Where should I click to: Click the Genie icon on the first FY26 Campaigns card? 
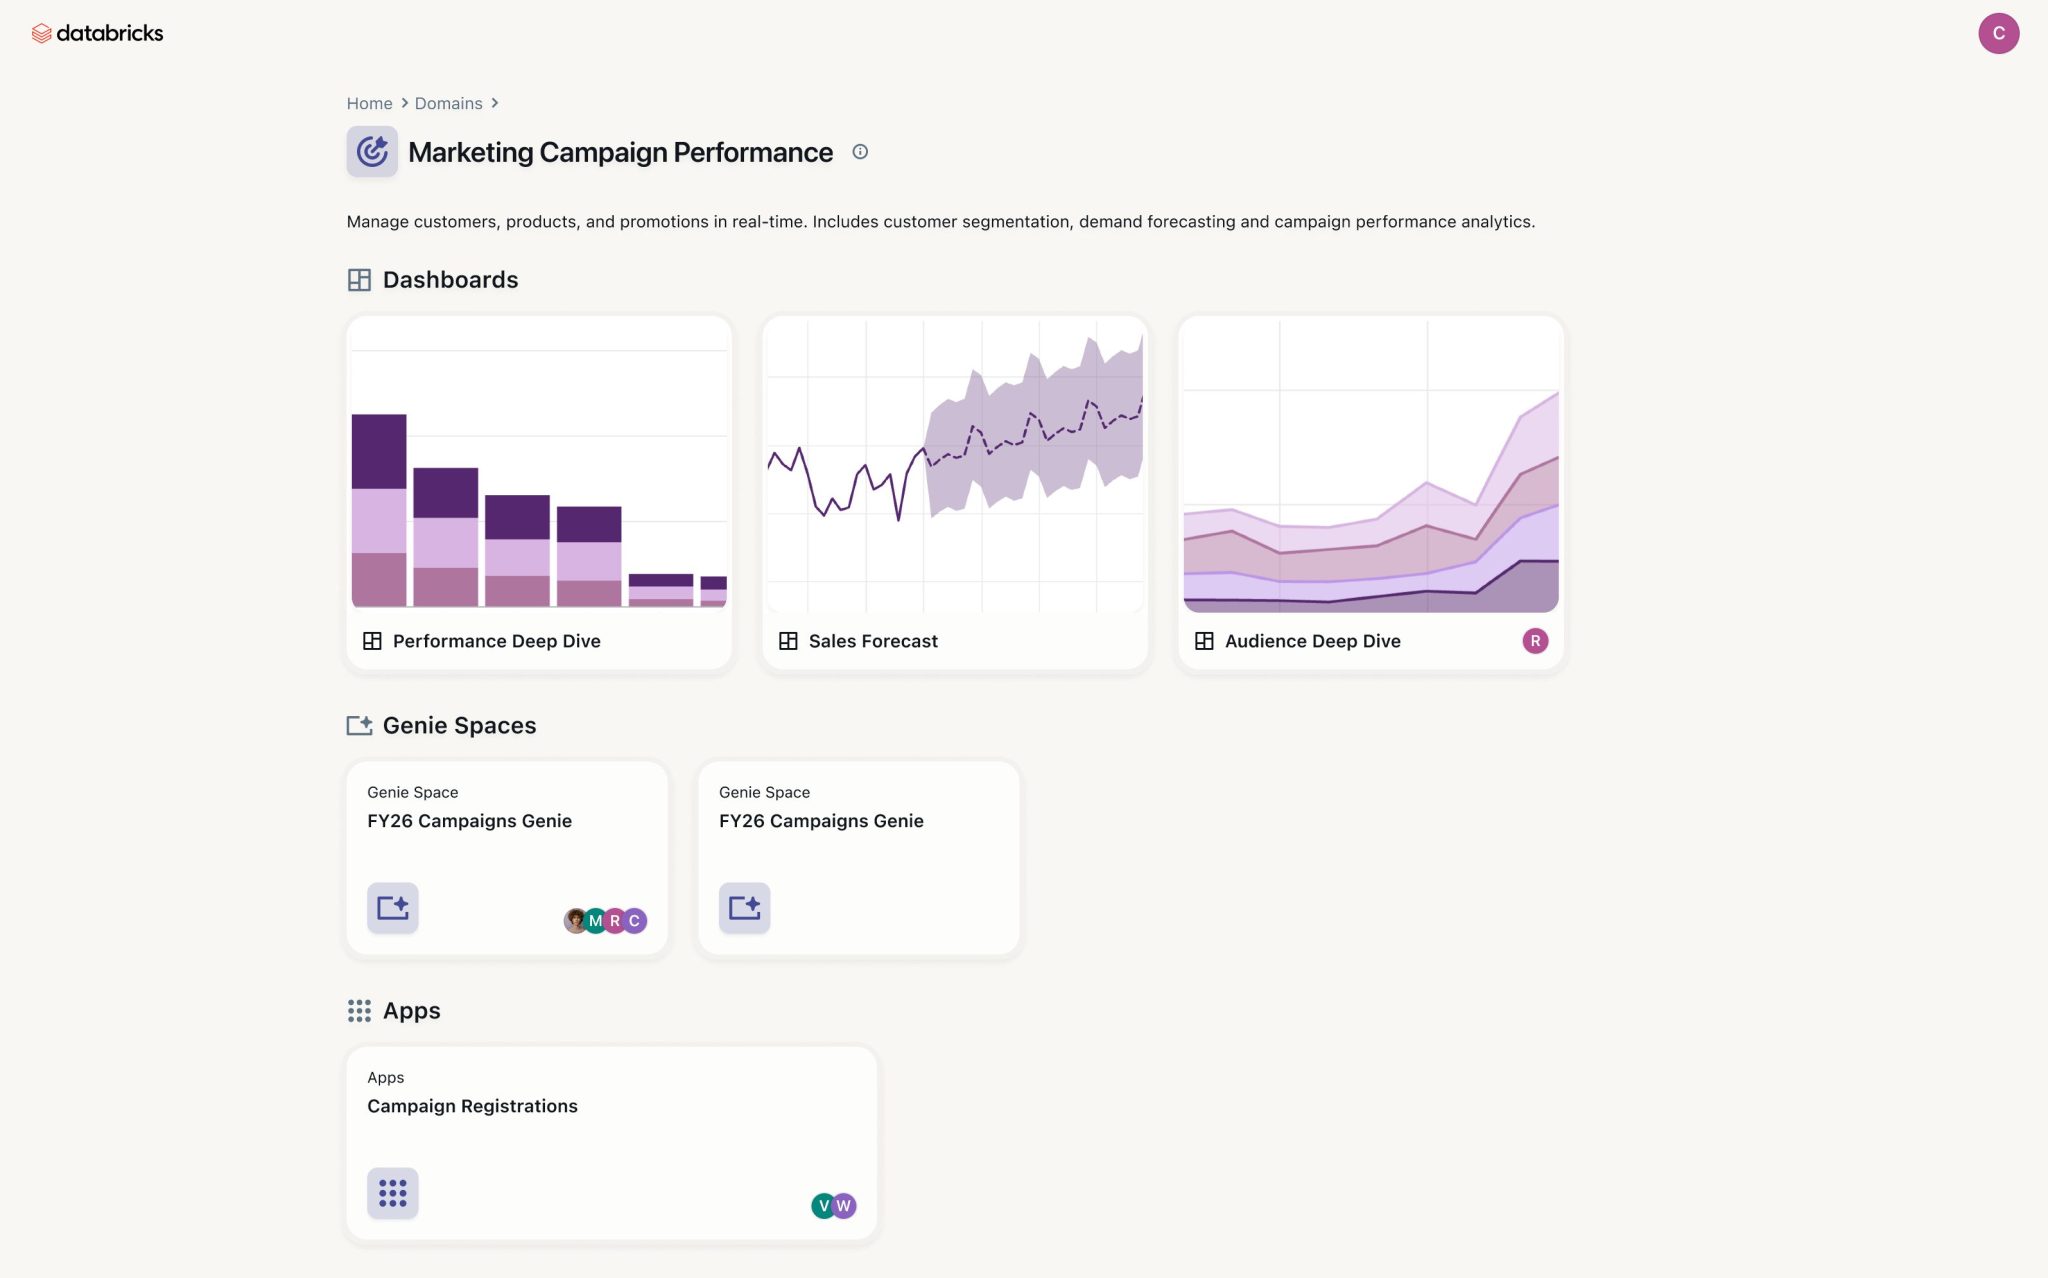coord(392,907)
